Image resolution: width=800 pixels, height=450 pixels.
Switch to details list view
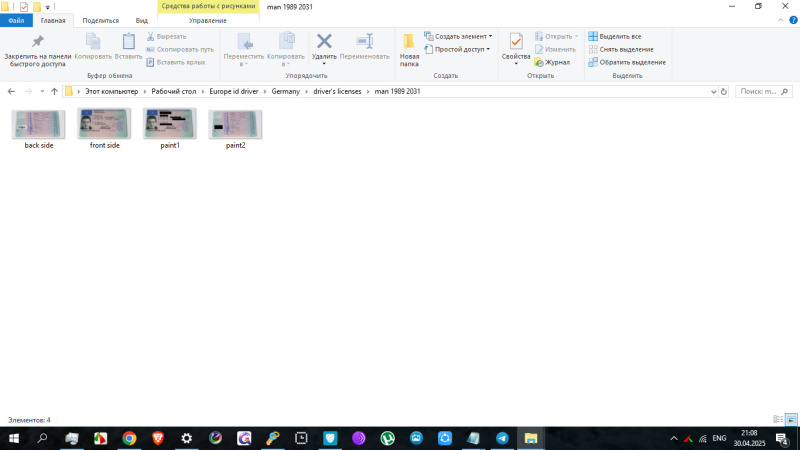[x=778, y=420]
